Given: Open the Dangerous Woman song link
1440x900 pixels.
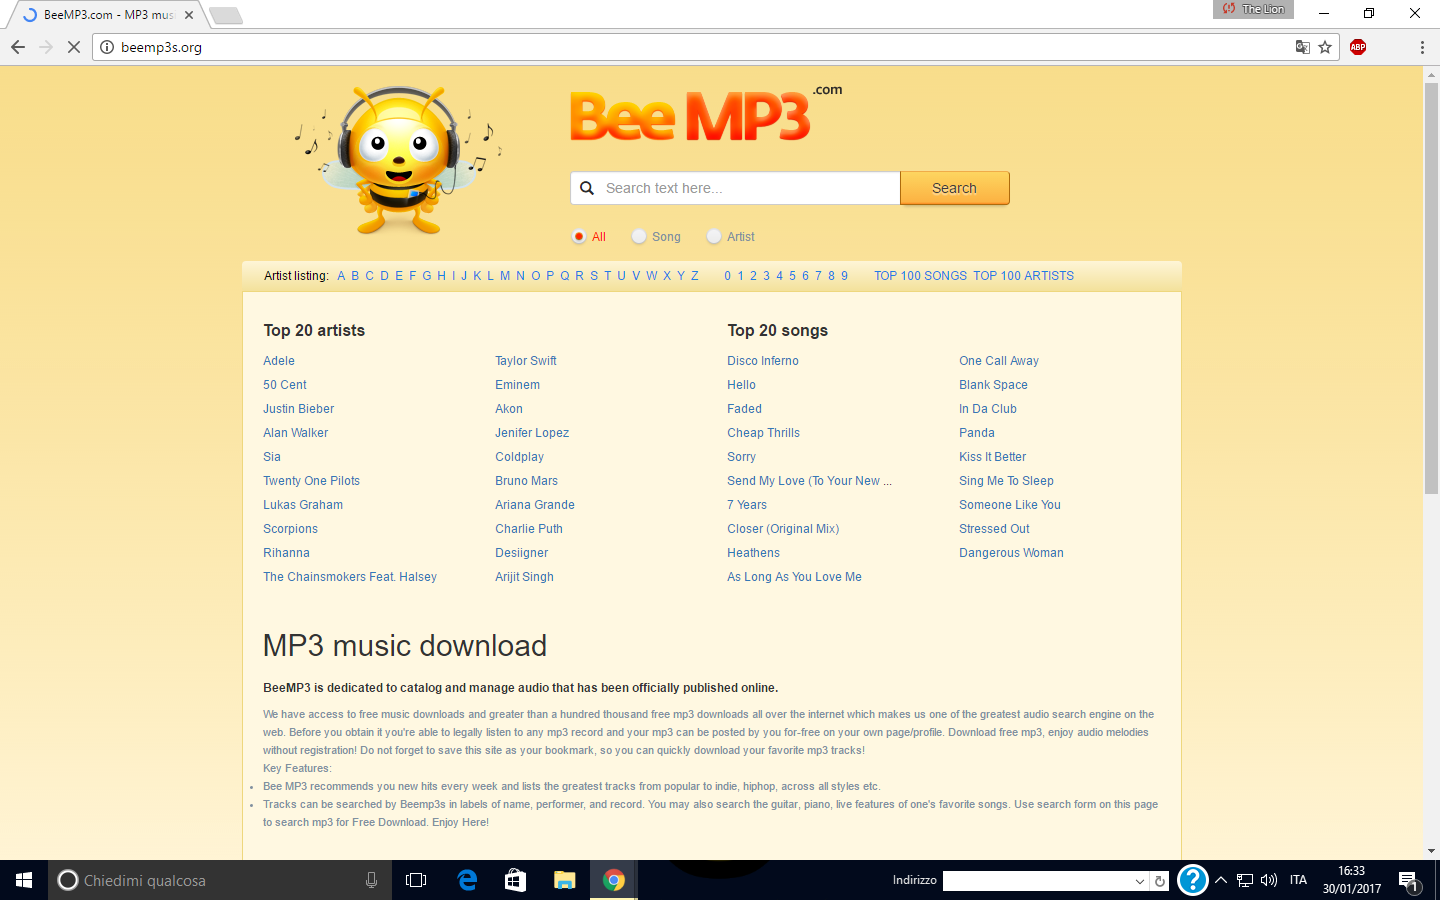Looking at the screenshot, I should point(1011,553).
